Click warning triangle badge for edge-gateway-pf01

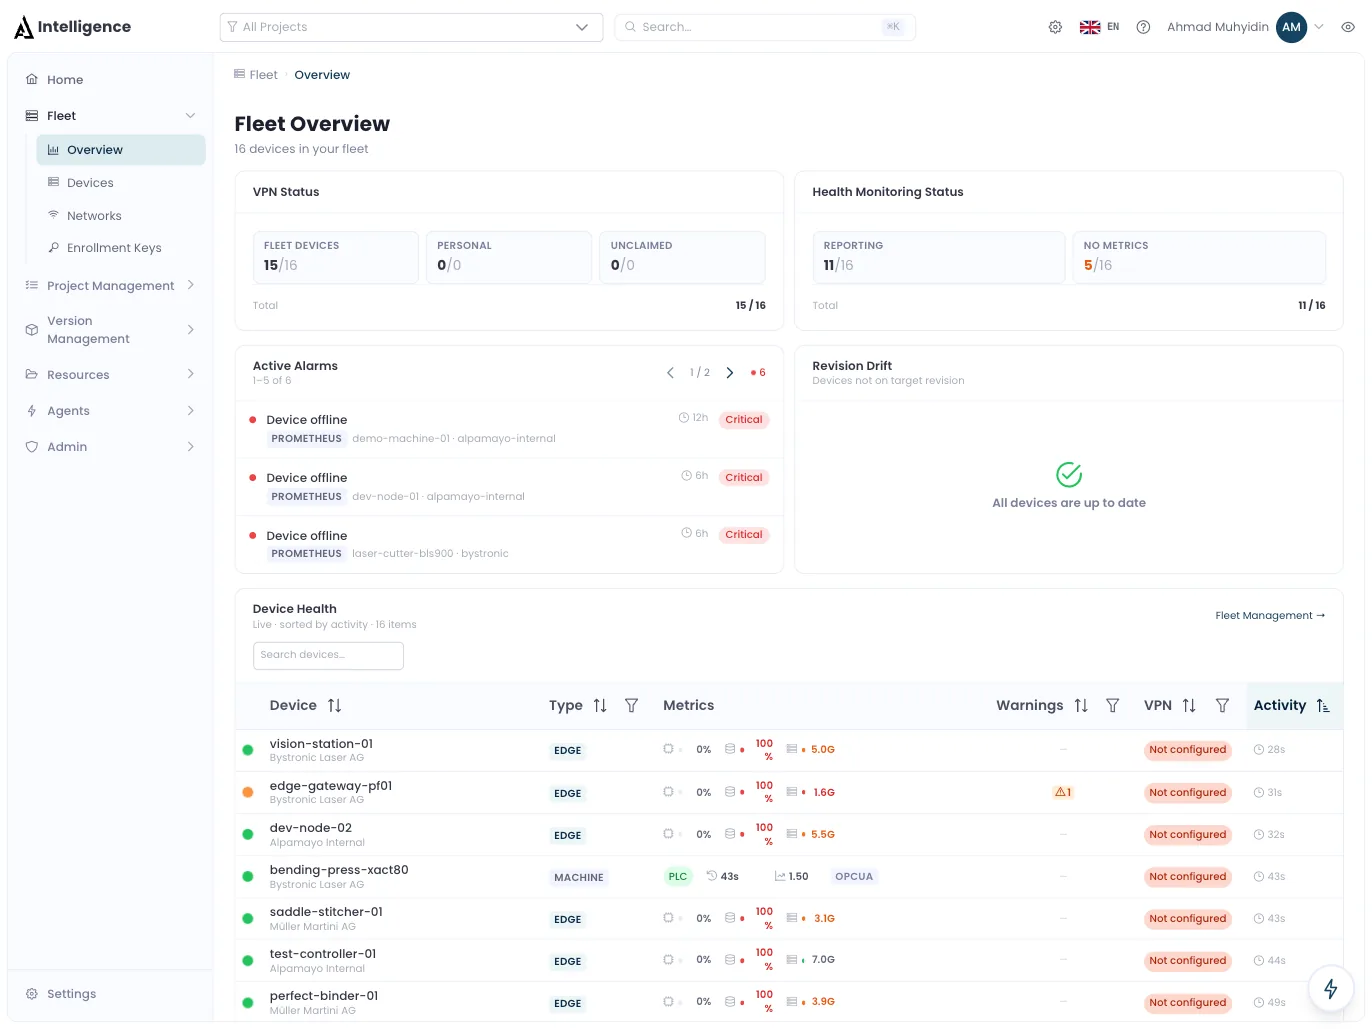(1063, 793)
